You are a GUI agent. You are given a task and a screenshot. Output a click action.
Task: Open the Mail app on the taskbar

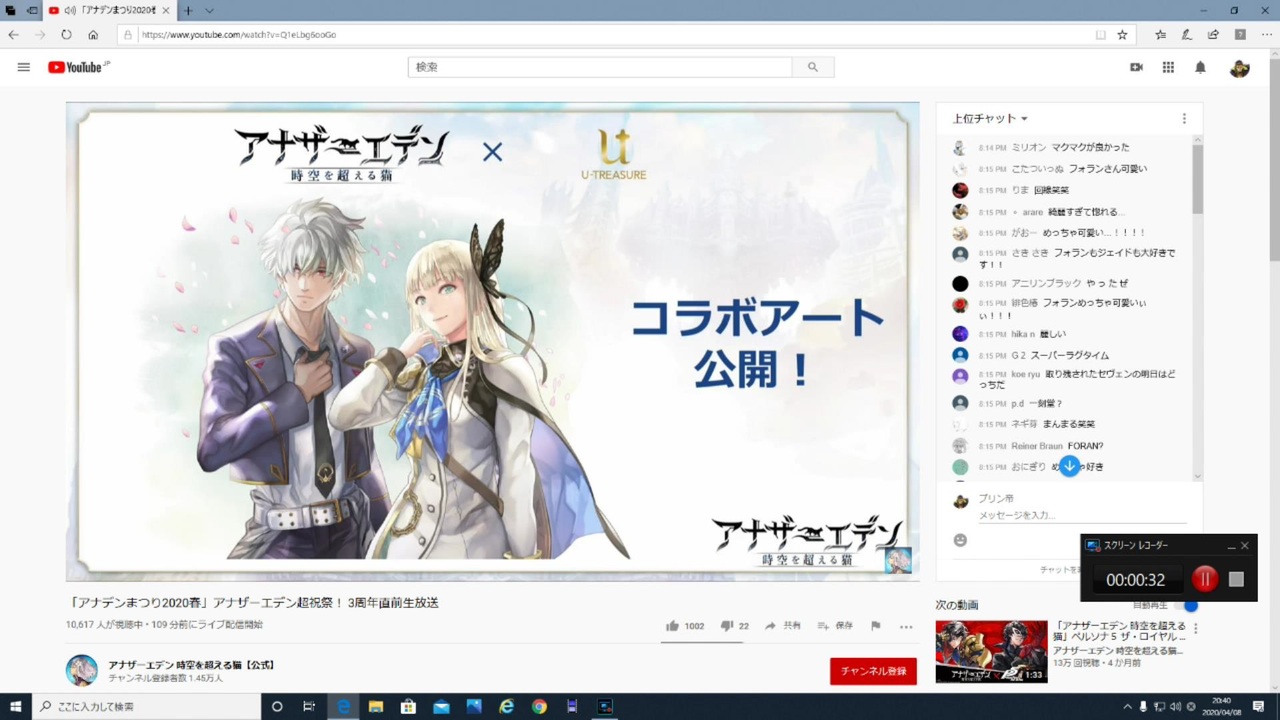(x=441, y=706)
